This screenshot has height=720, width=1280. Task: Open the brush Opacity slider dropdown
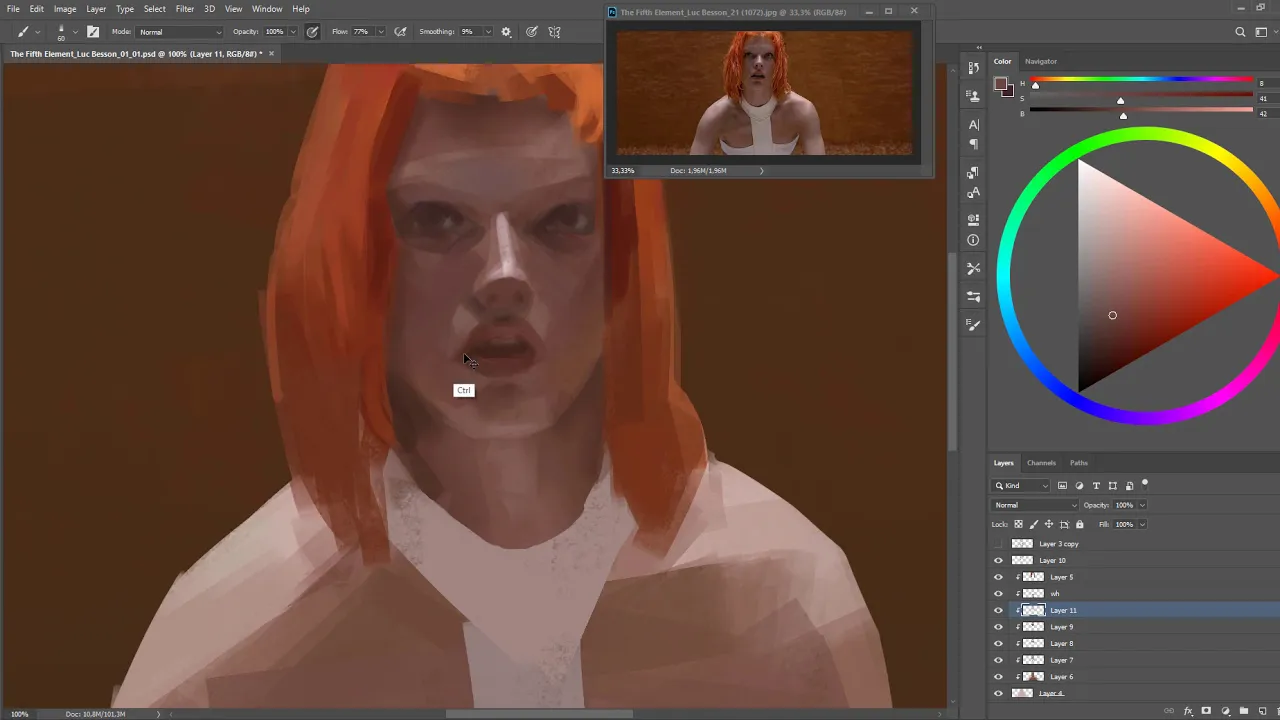point(292,32)
